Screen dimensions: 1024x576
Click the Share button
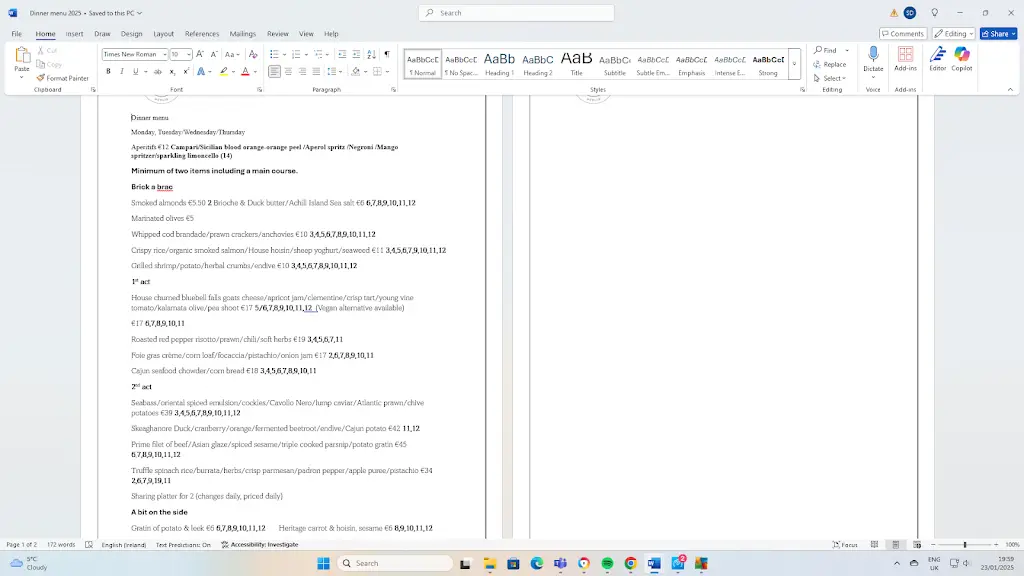tap(998, 33)
